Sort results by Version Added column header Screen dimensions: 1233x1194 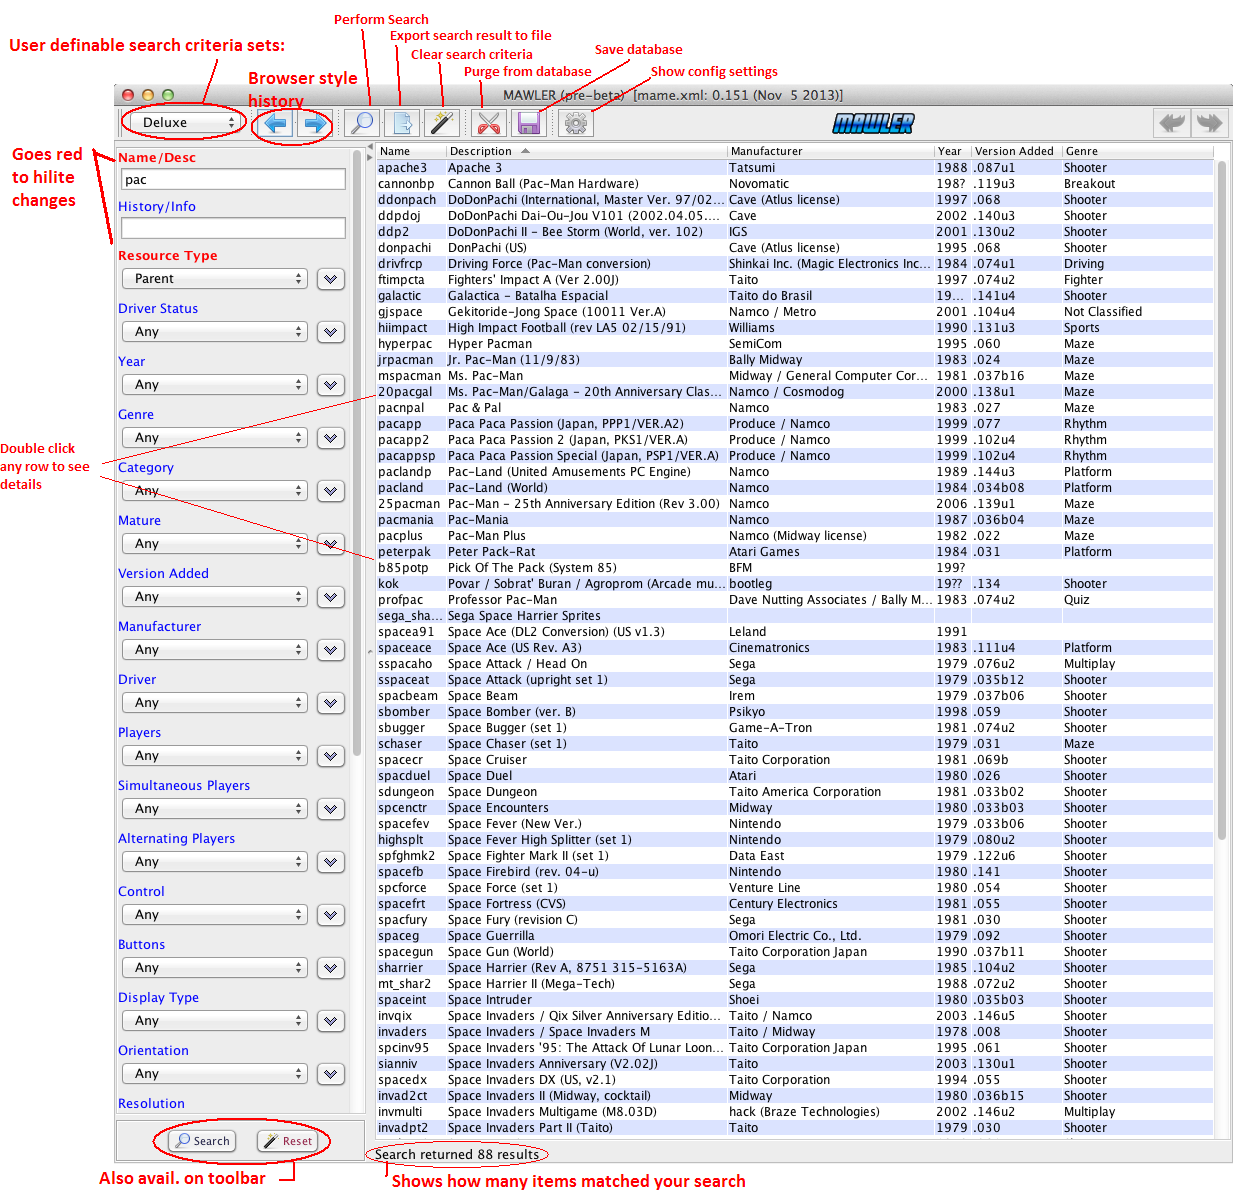pyautogui.click(x=1016, y=151)
